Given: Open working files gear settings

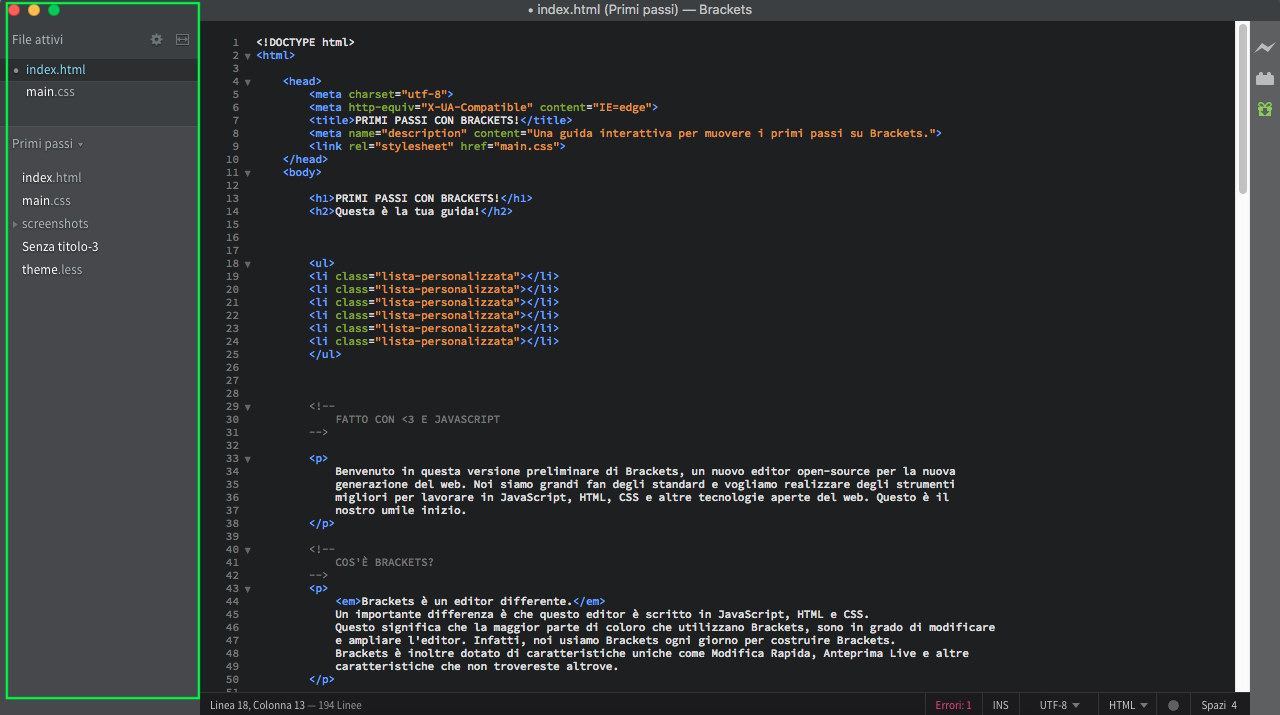Looking at the screenshot, I should (156, 40).
